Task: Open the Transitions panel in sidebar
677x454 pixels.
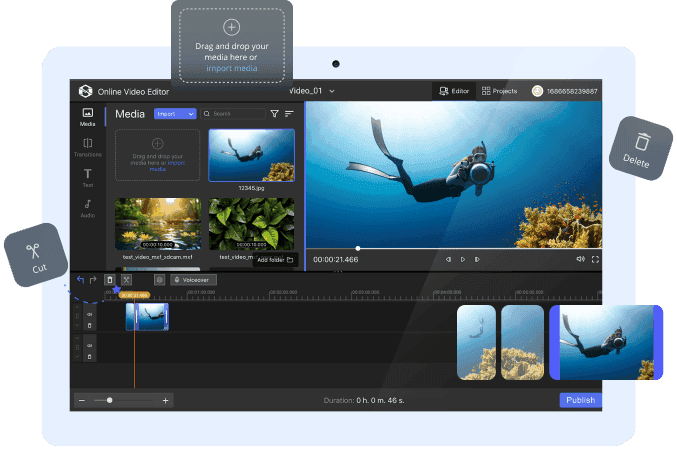Action: 88,147
